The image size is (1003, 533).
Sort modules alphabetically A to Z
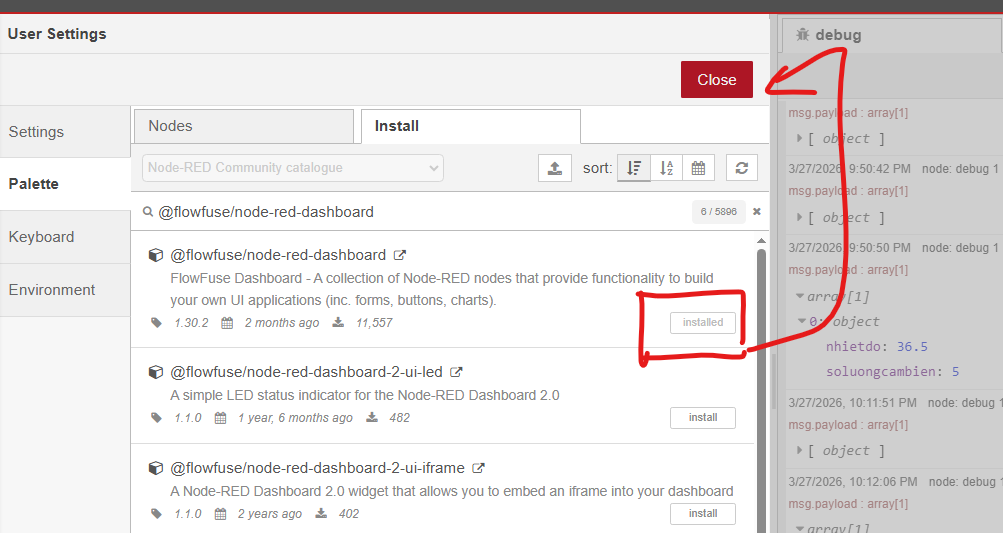[666, 168]
